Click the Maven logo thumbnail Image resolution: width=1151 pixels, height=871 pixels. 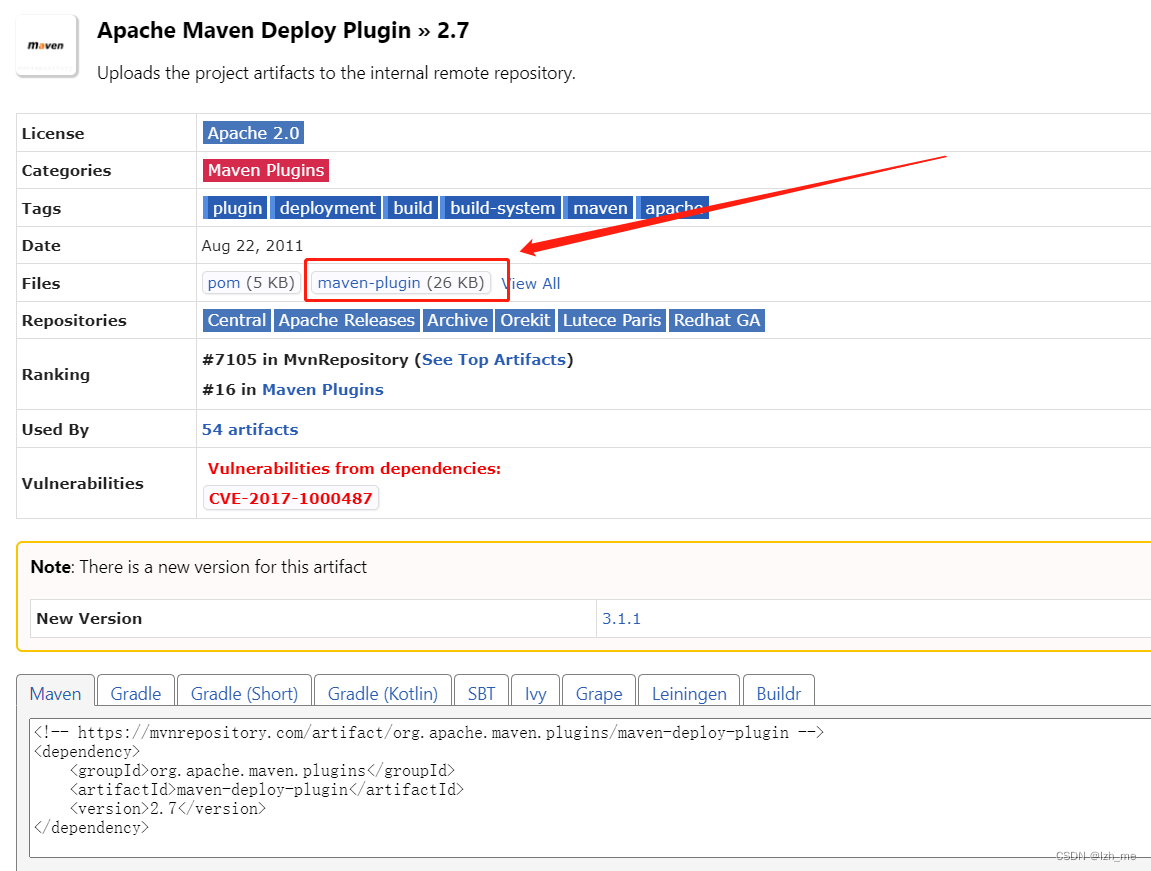pos(46,45)
